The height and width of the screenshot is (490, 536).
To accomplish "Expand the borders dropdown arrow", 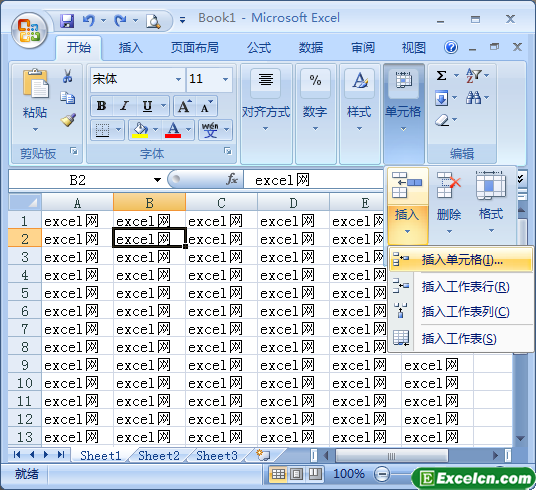I will pos(119,130).
